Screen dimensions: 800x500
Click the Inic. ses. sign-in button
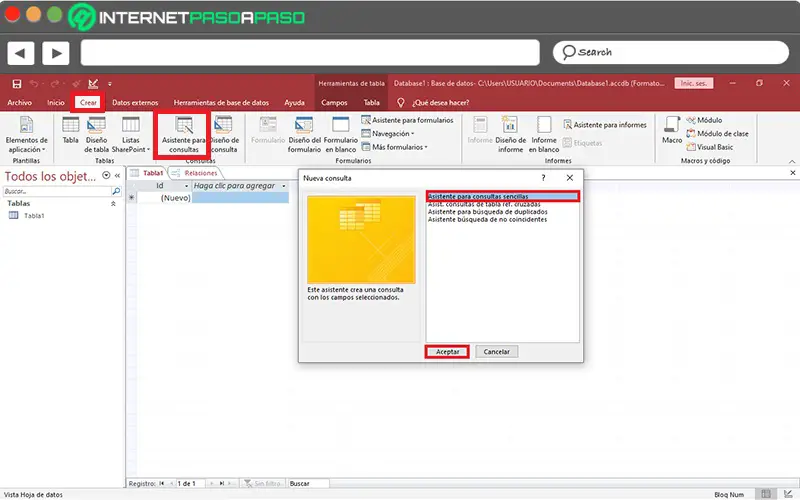(x=694, y=83)
